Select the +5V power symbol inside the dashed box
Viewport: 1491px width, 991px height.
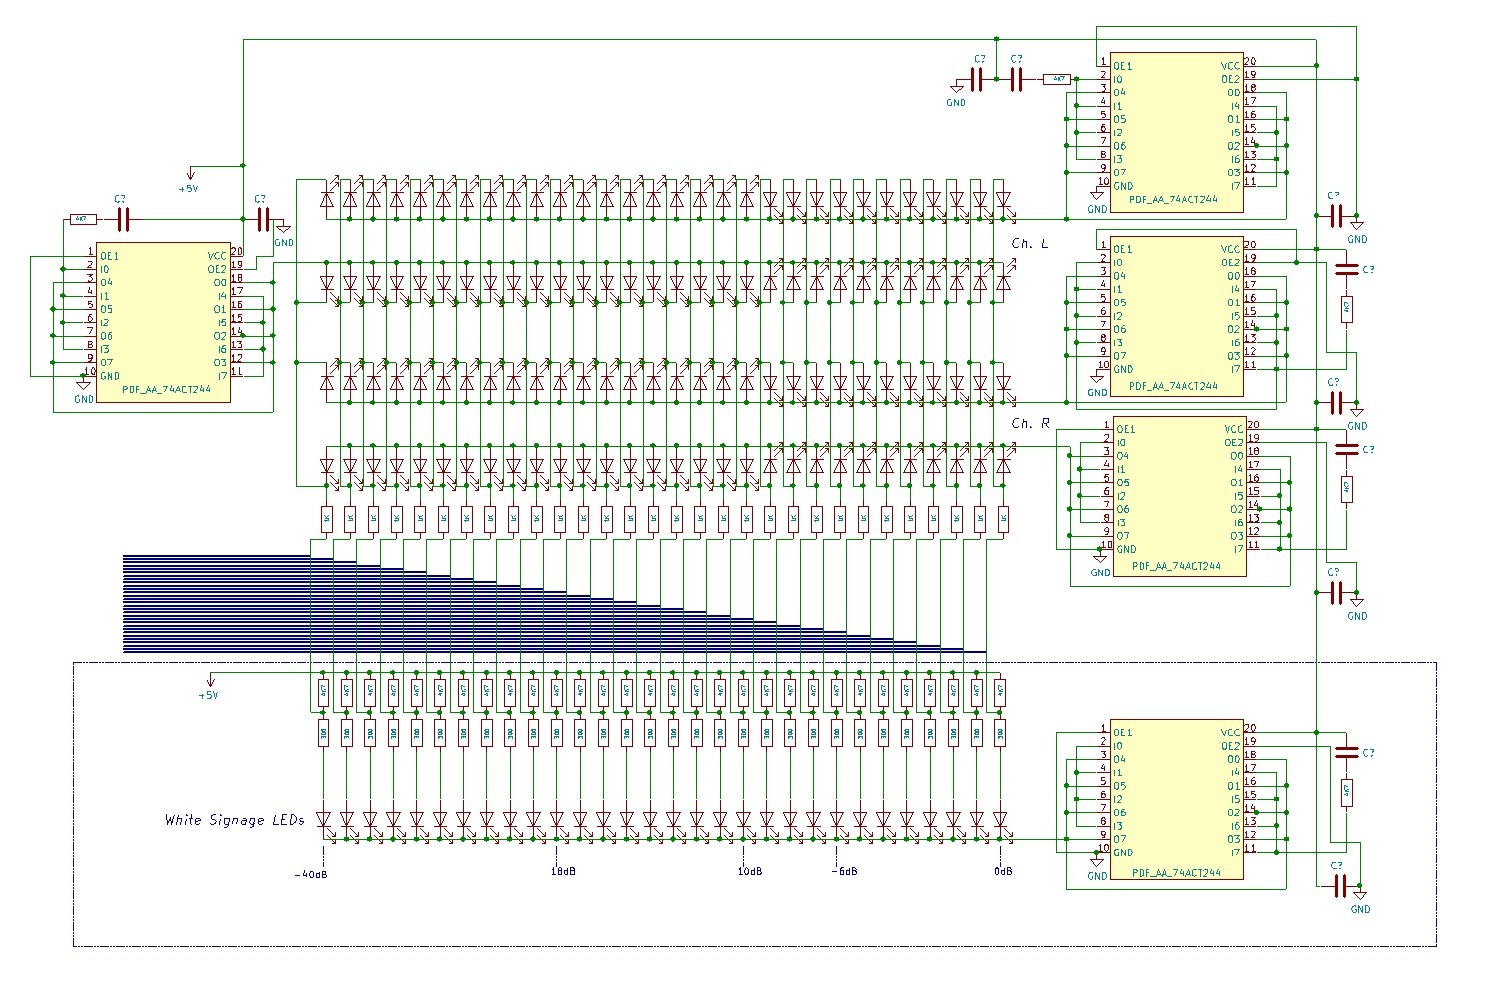coord(208,687)
